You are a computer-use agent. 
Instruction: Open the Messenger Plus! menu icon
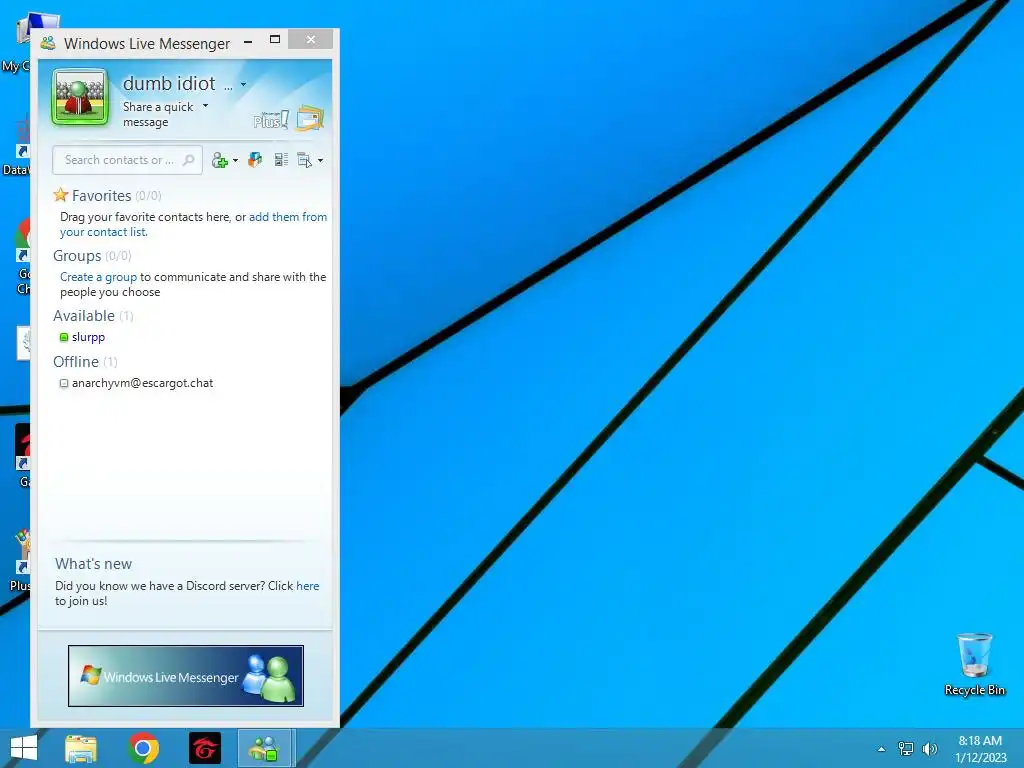271,120
